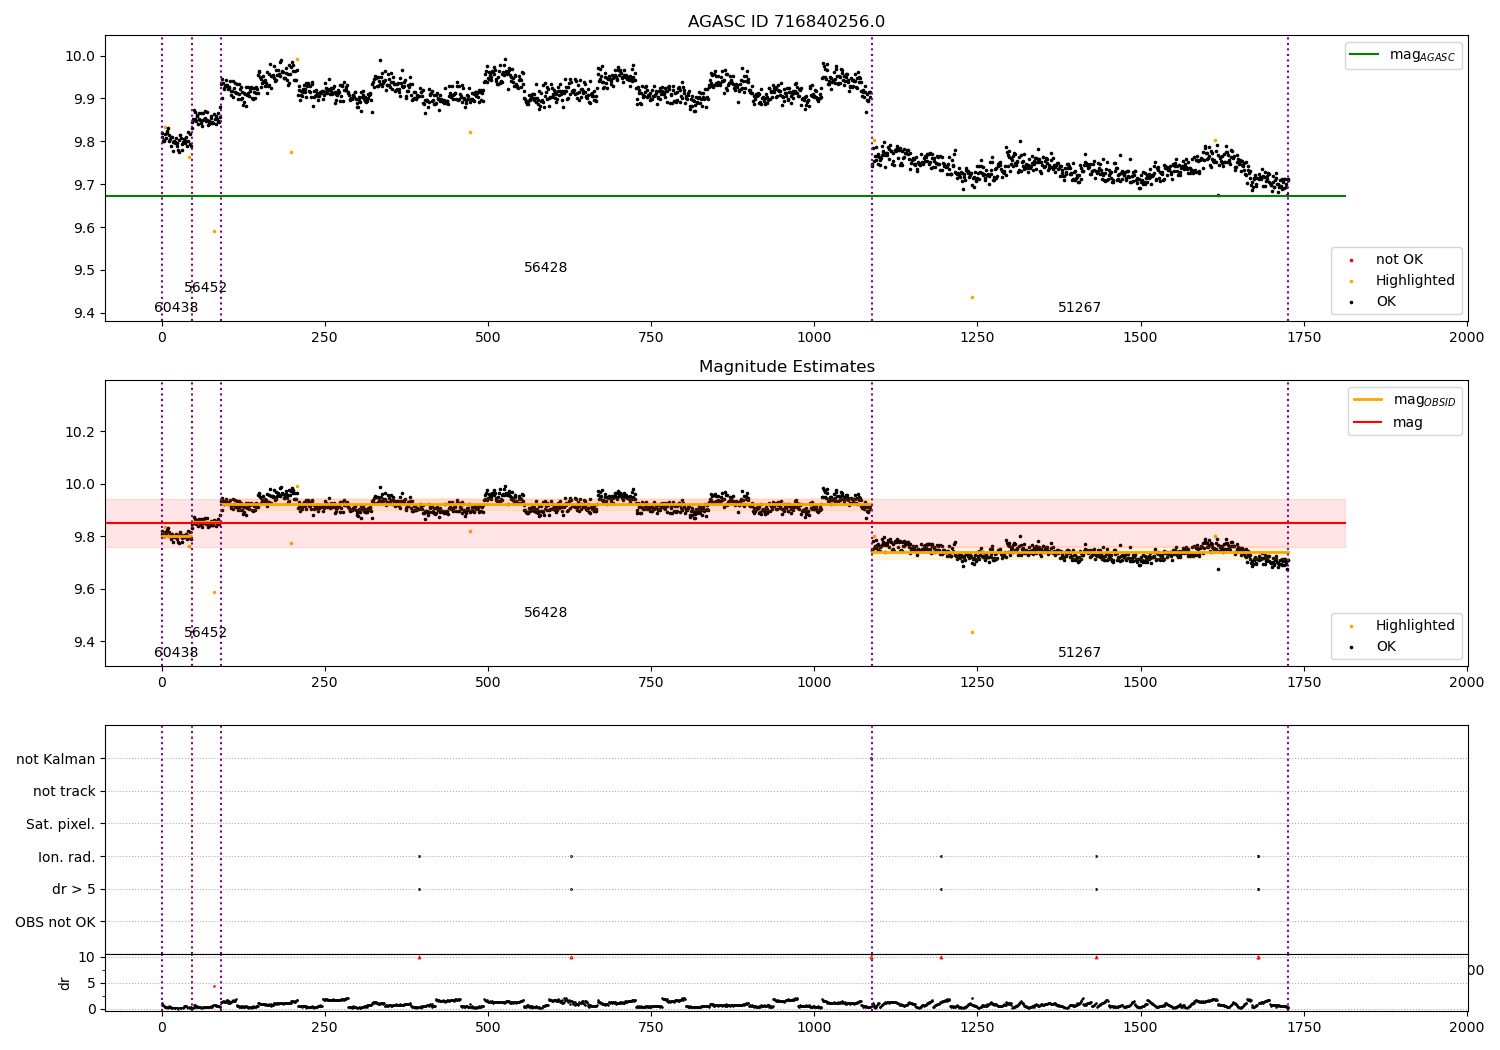The width and height of the screenshot is (1500, 1050).
Task: Select the mag AGASC legend entry in top plot
Action: (1403, 55)
